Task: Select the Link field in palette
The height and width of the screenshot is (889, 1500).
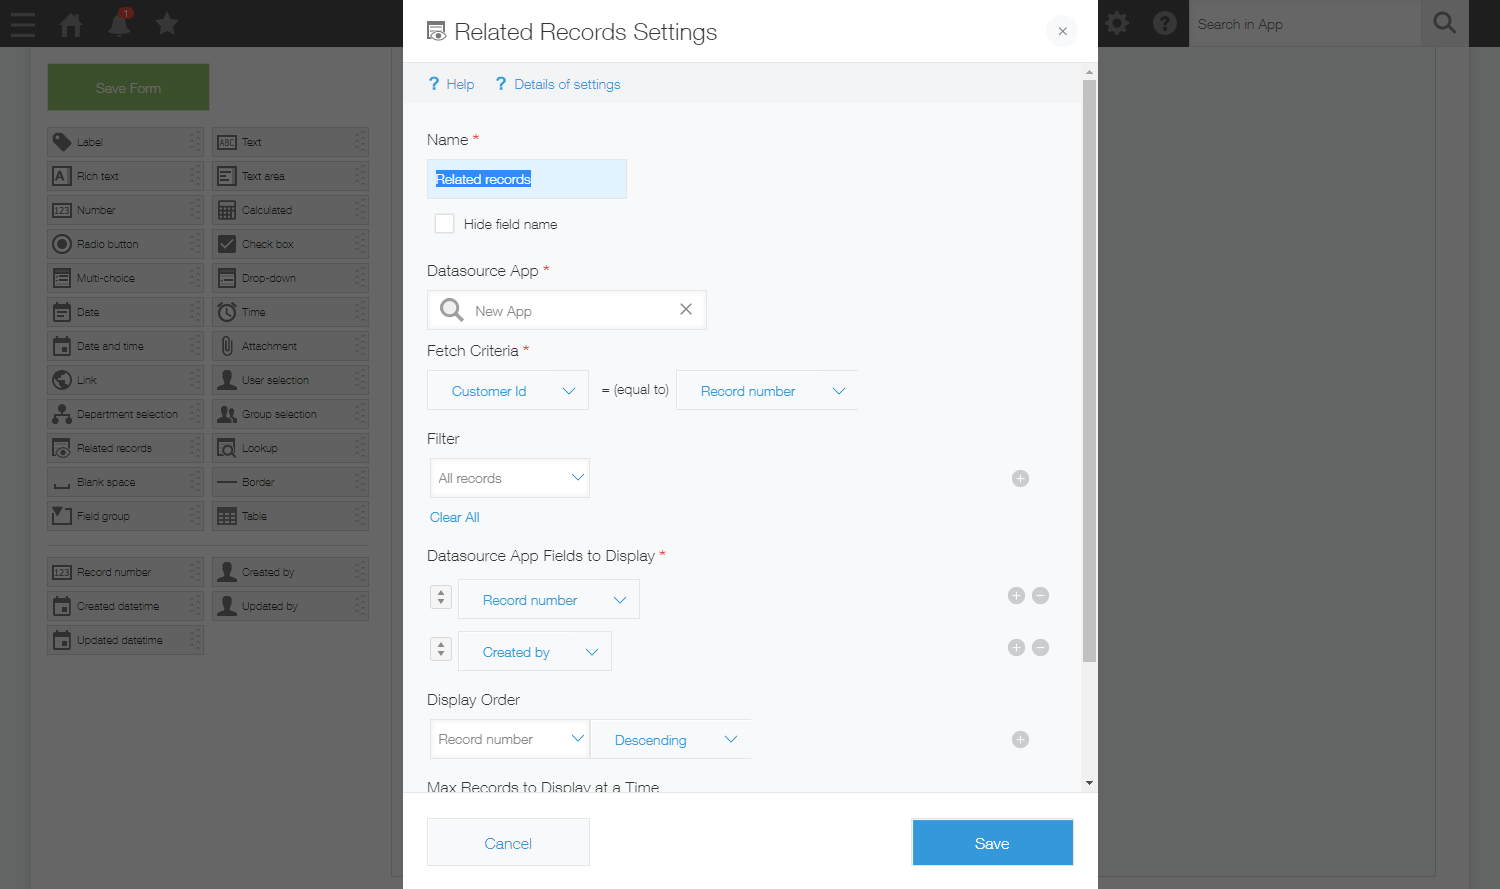Action: pos(125,380)
